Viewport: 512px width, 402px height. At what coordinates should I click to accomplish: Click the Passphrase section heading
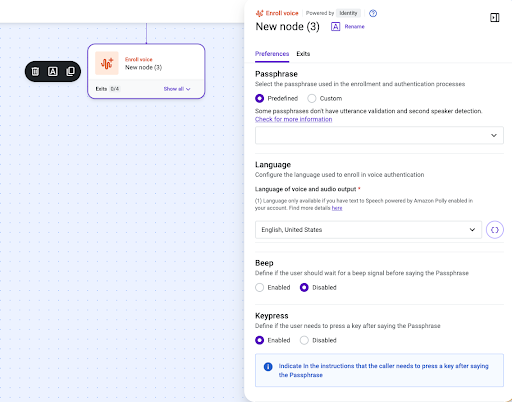click(276, 74)
